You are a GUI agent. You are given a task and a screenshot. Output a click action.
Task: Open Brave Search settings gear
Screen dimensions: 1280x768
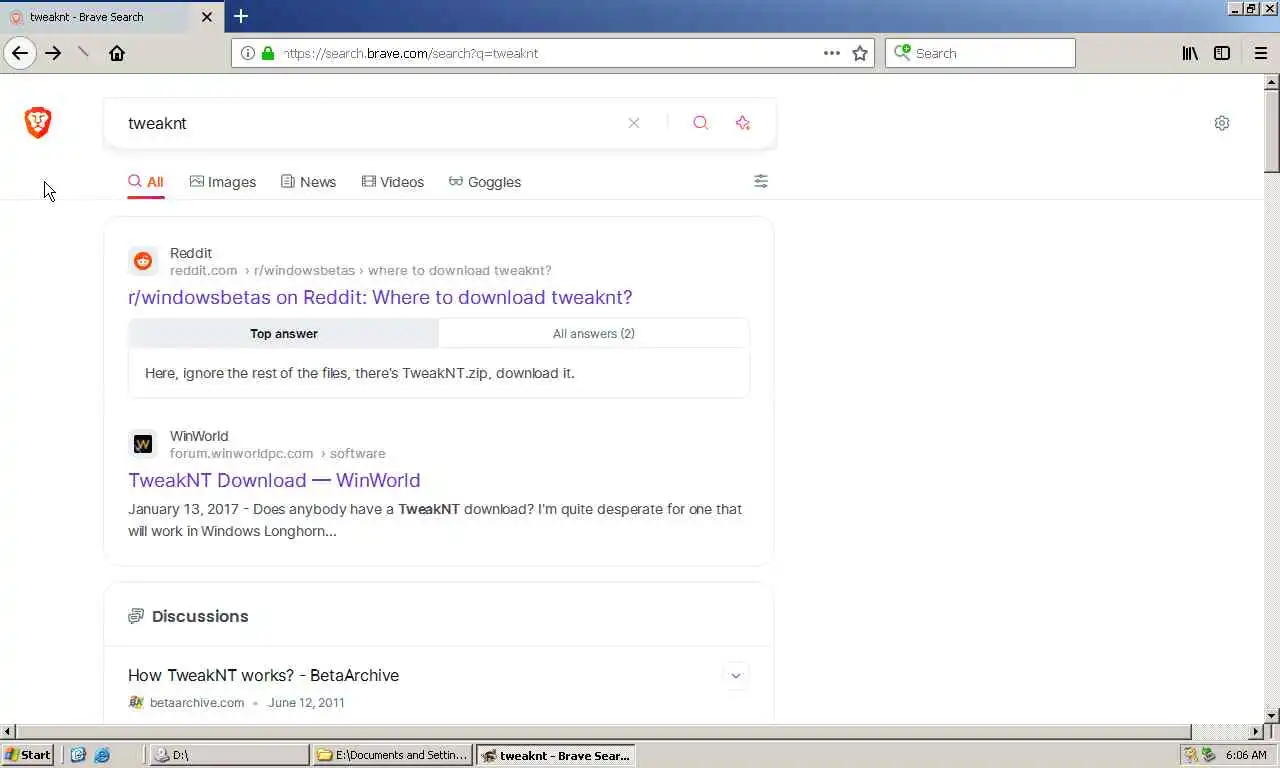pos(1222,123)
